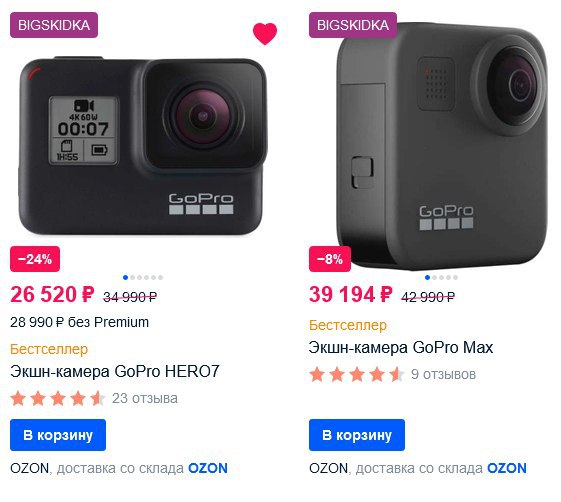Click the −8% discount badge
This screenshot has height=502, width=561.
click(330, 259)
